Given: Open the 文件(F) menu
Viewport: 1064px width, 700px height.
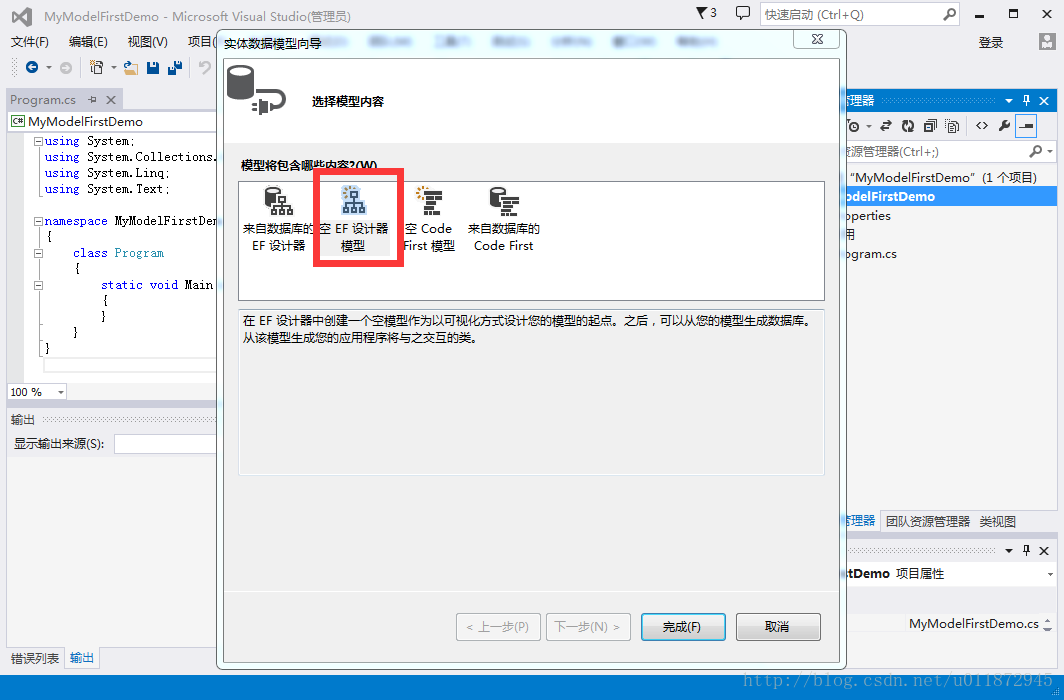Looking at the screenshot, I should point(30,42).
